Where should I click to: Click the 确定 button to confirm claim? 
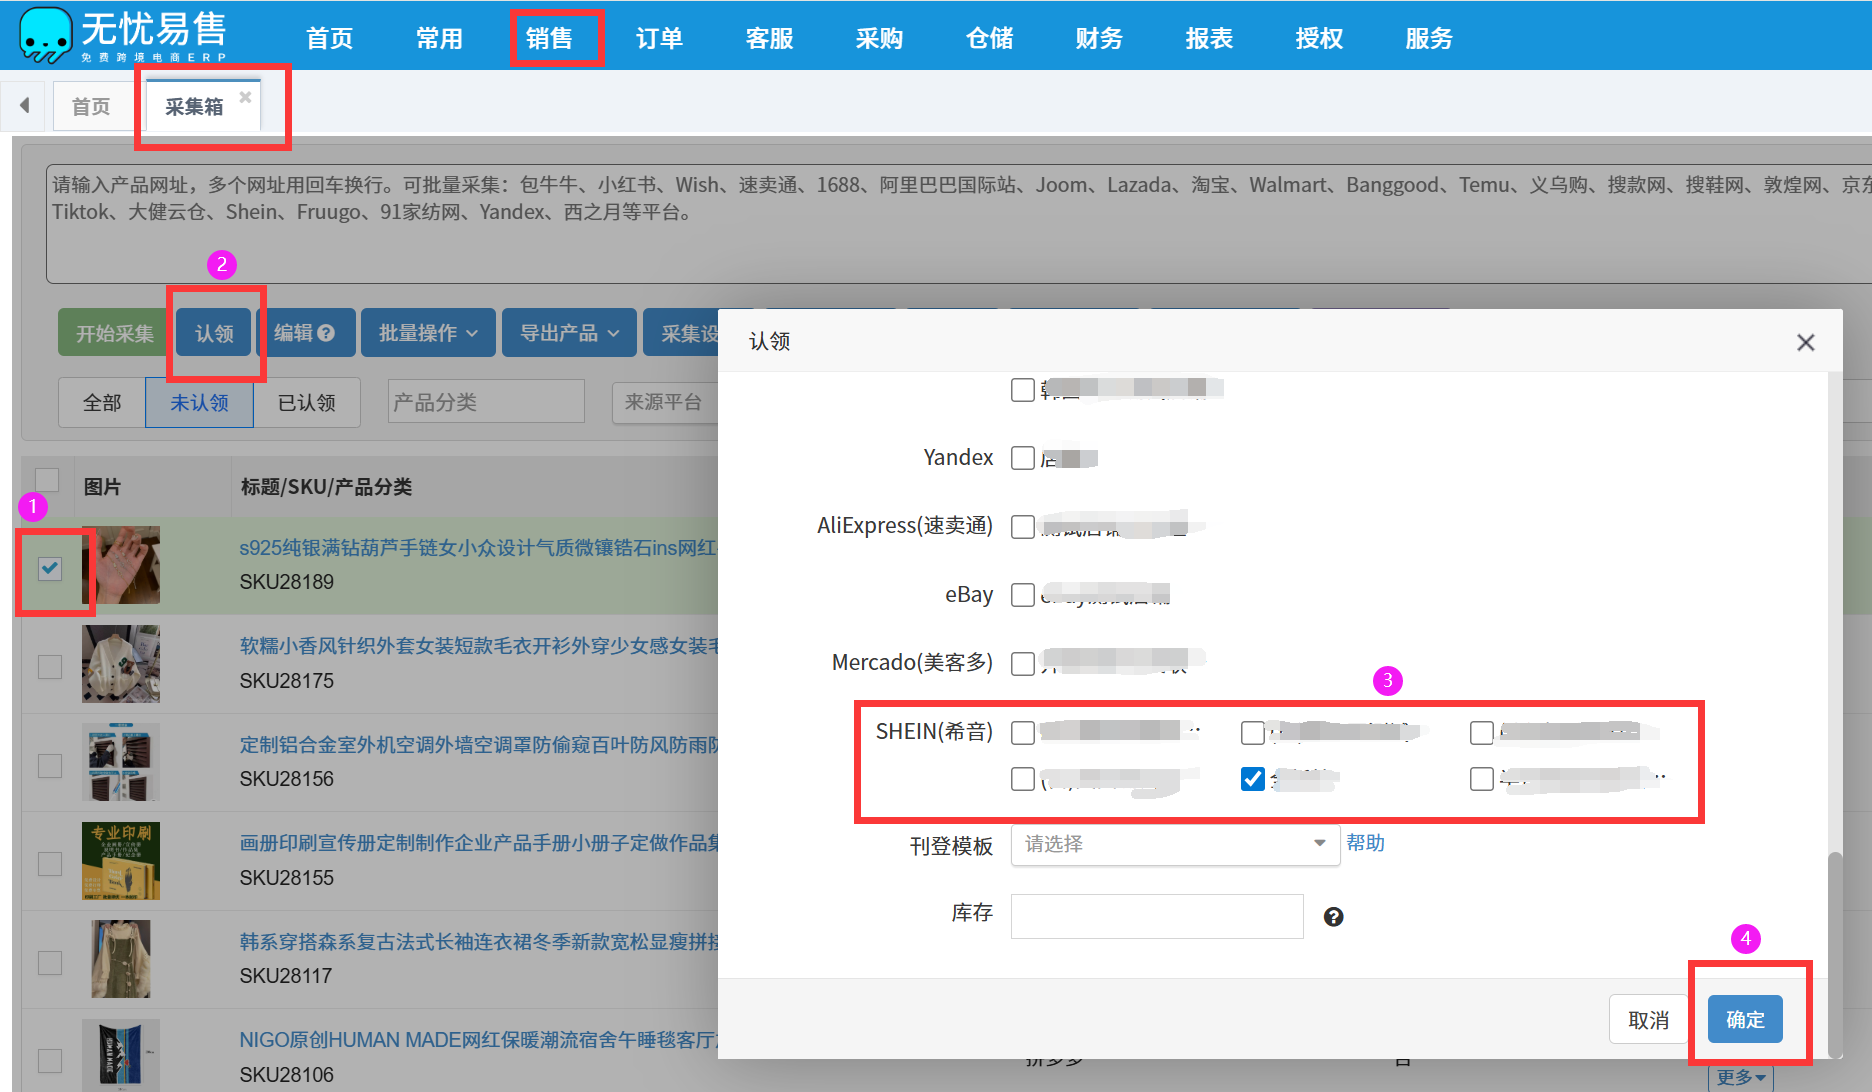coord(1744,1019)
